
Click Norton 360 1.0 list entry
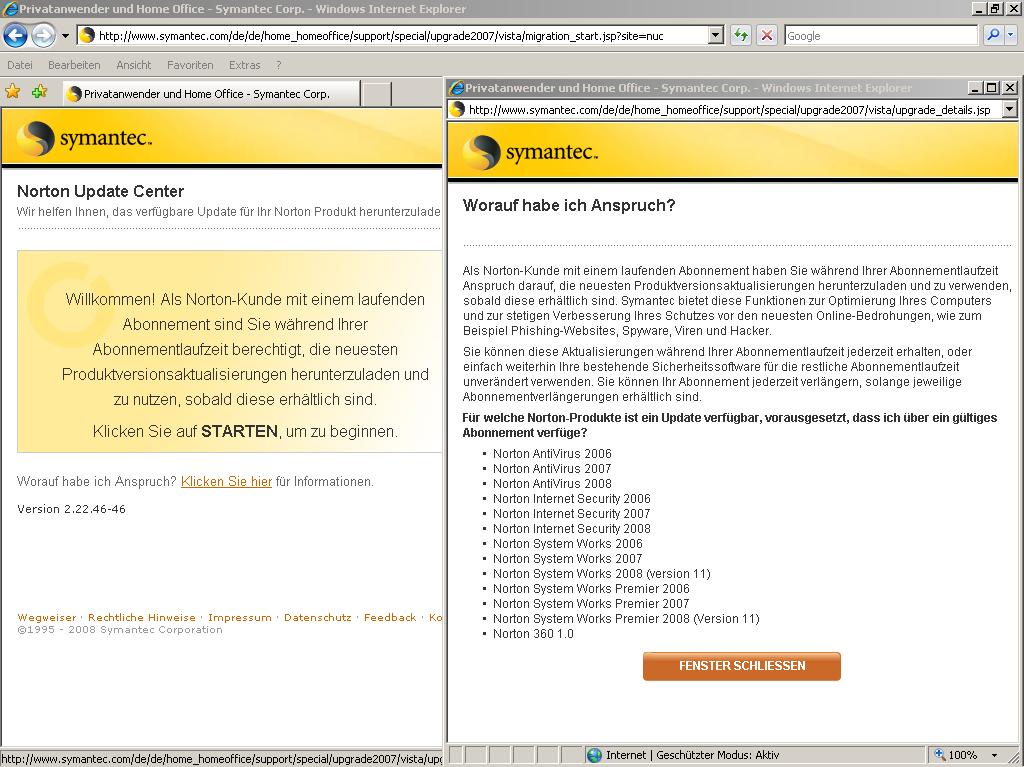(533, 634)
